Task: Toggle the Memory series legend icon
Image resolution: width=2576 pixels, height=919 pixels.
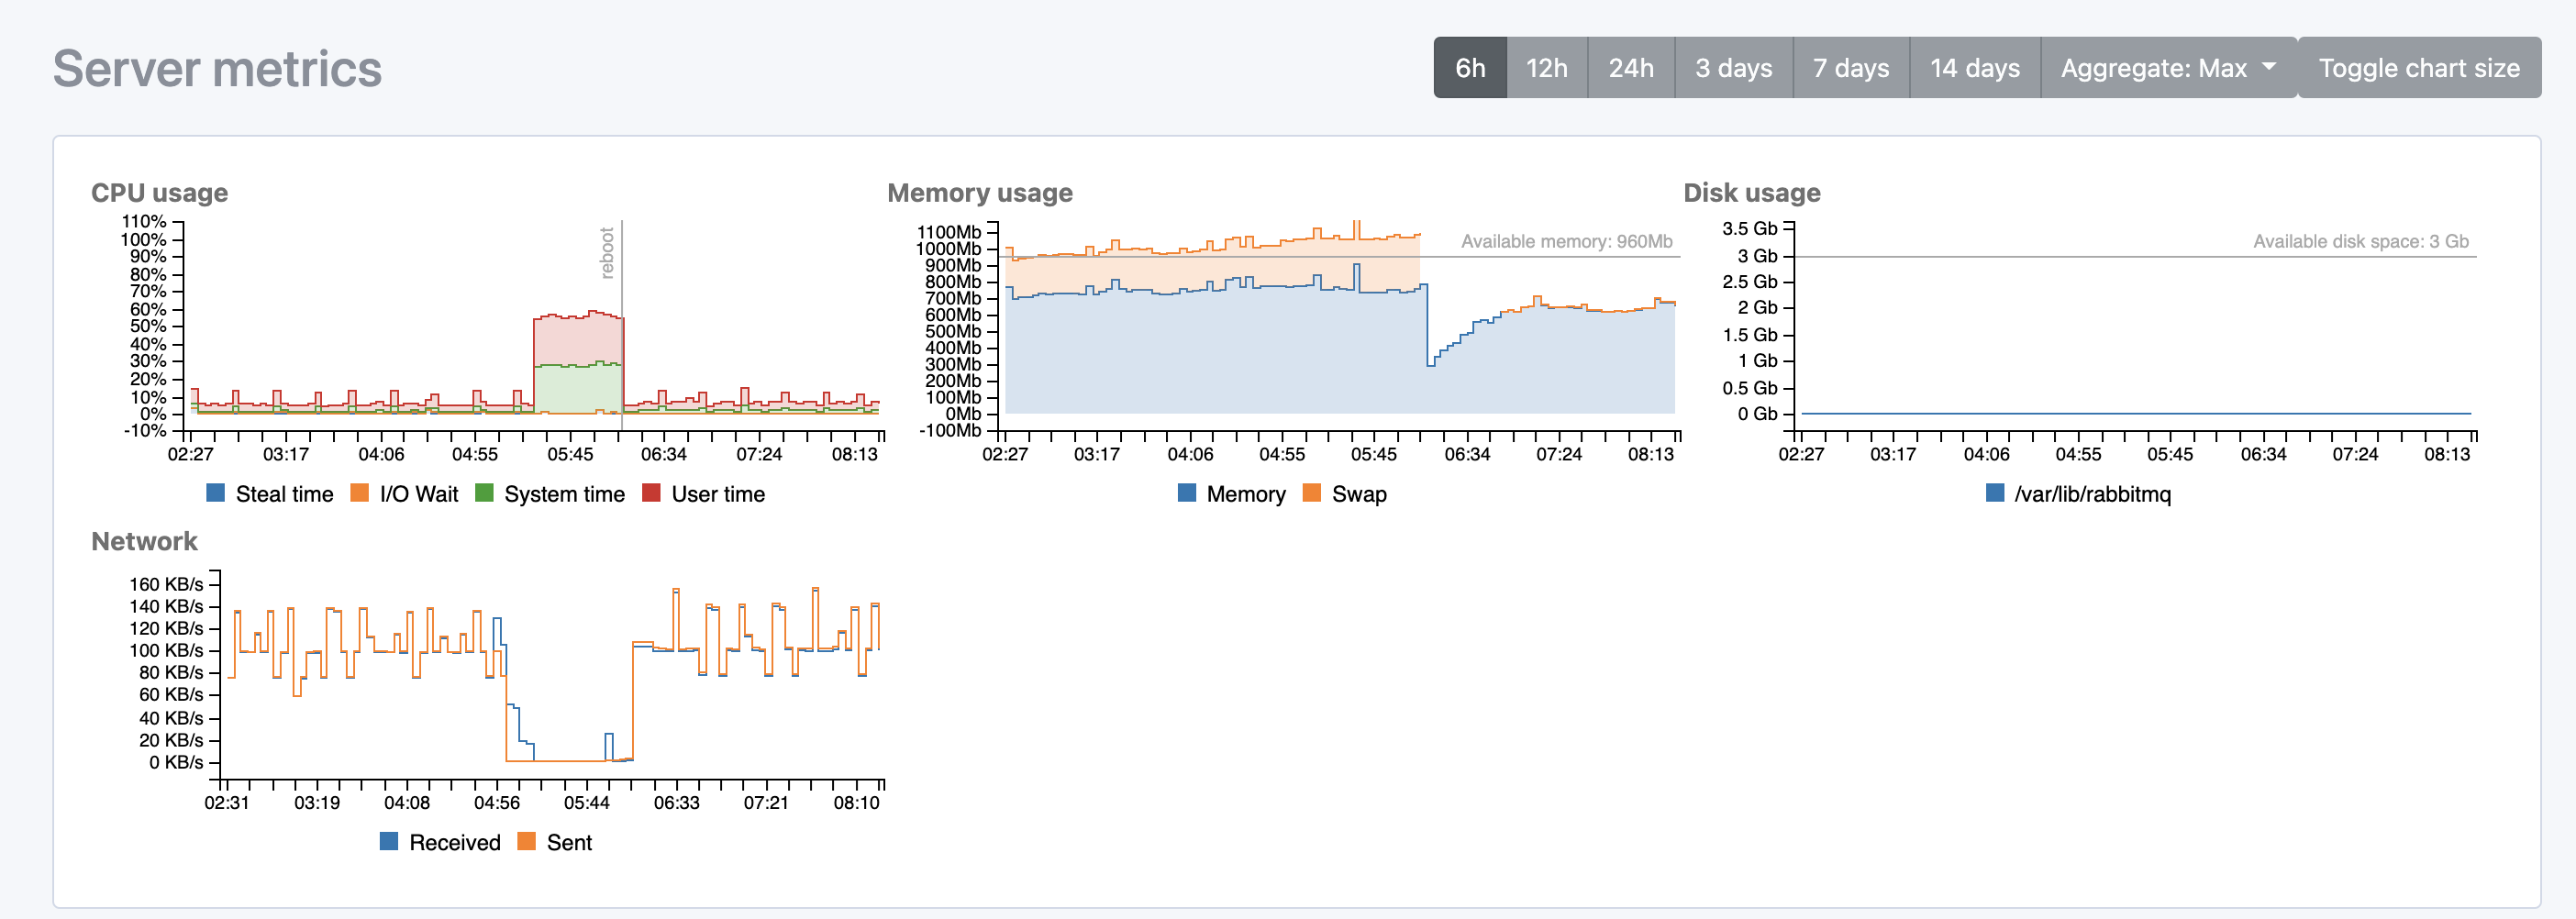Action: click(x=1187, y=493)
